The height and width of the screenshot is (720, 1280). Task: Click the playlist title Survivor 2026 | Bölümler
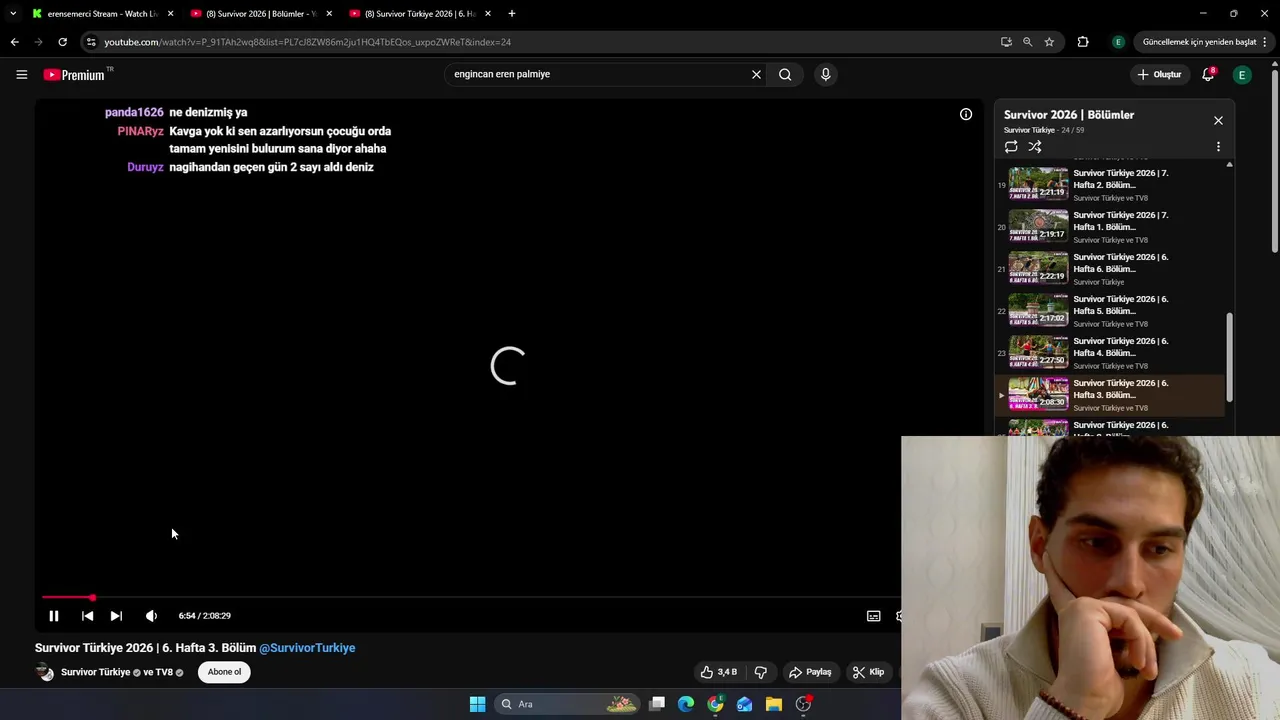1069,115
